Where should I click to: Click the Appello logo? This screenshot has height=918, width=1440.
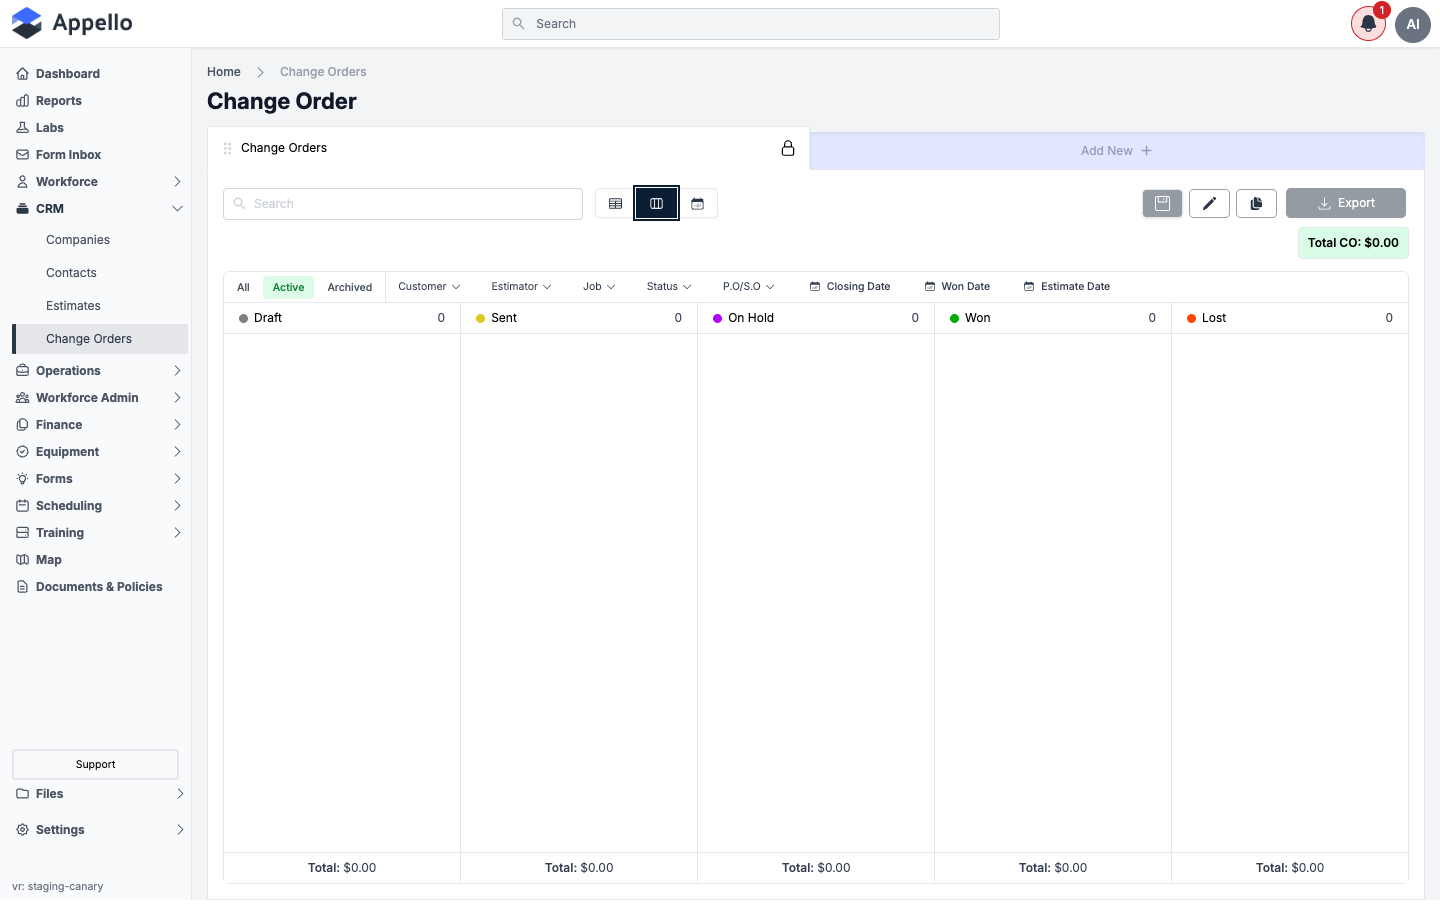coord(72,23)
